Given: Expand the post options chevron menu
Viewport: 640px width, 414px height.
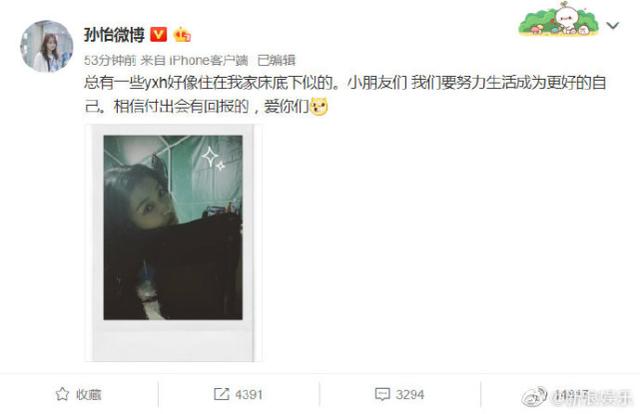Looking at the screenshot, I should [x=613, y=26].
